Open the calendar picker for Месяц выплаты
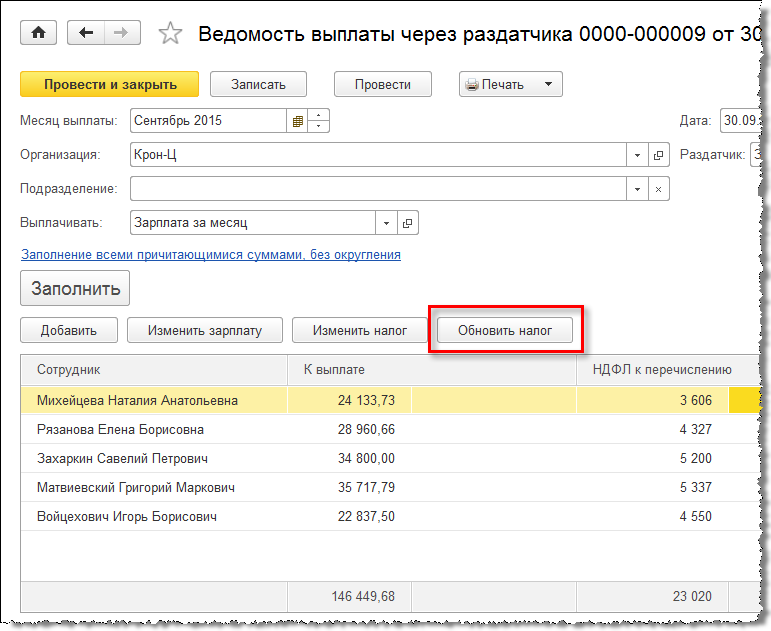The image size is (771, 631). (x=297, y=121)
